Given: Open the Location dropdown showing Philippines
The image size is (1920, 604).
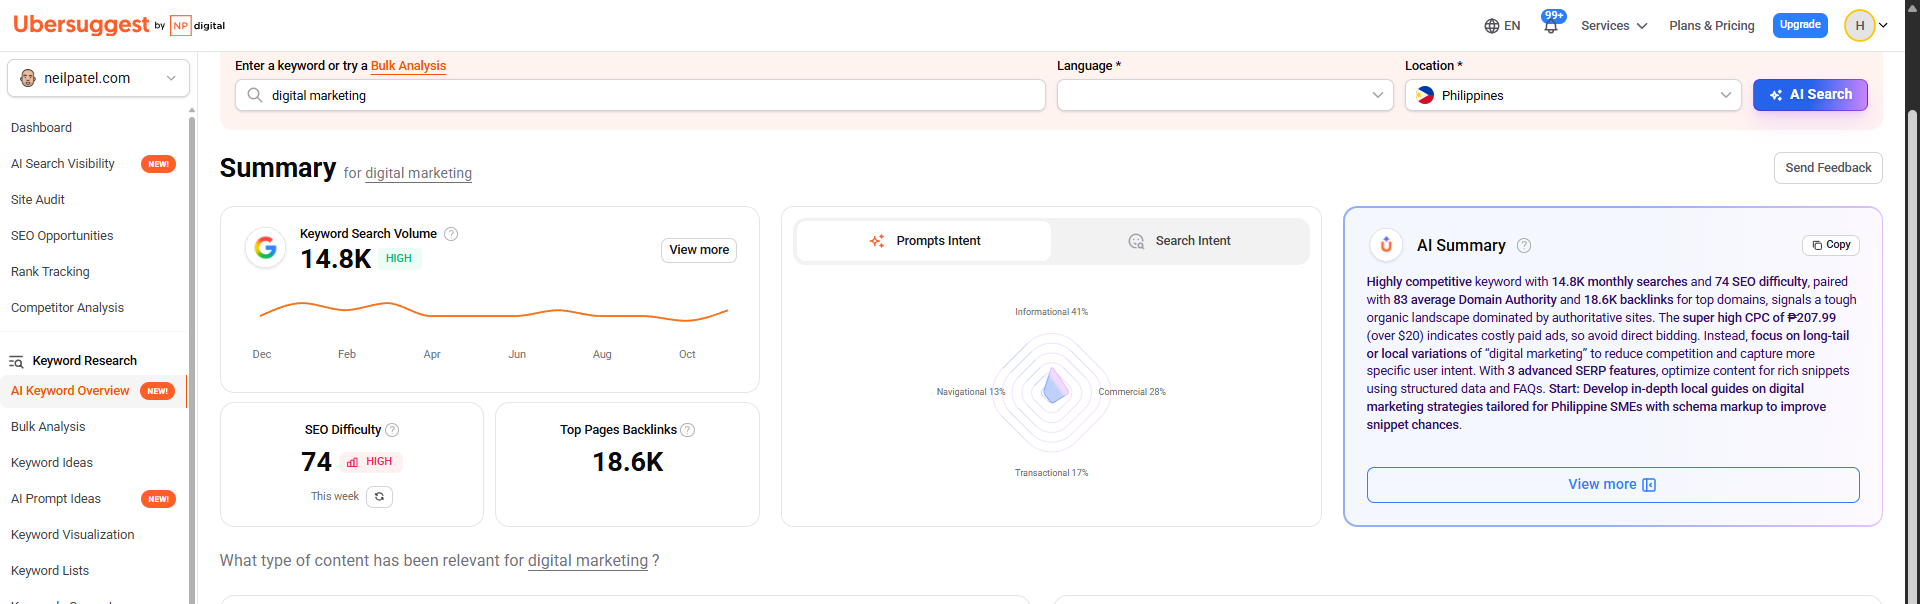Looking at the screenshot, I should [1573, 95].
